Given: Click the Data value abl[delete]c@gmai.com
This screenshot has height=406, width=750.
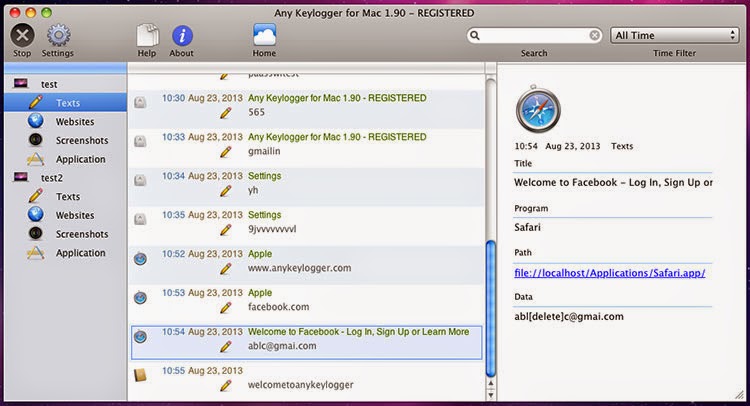Looking at the screenshot, I should (x=569, y=316).
